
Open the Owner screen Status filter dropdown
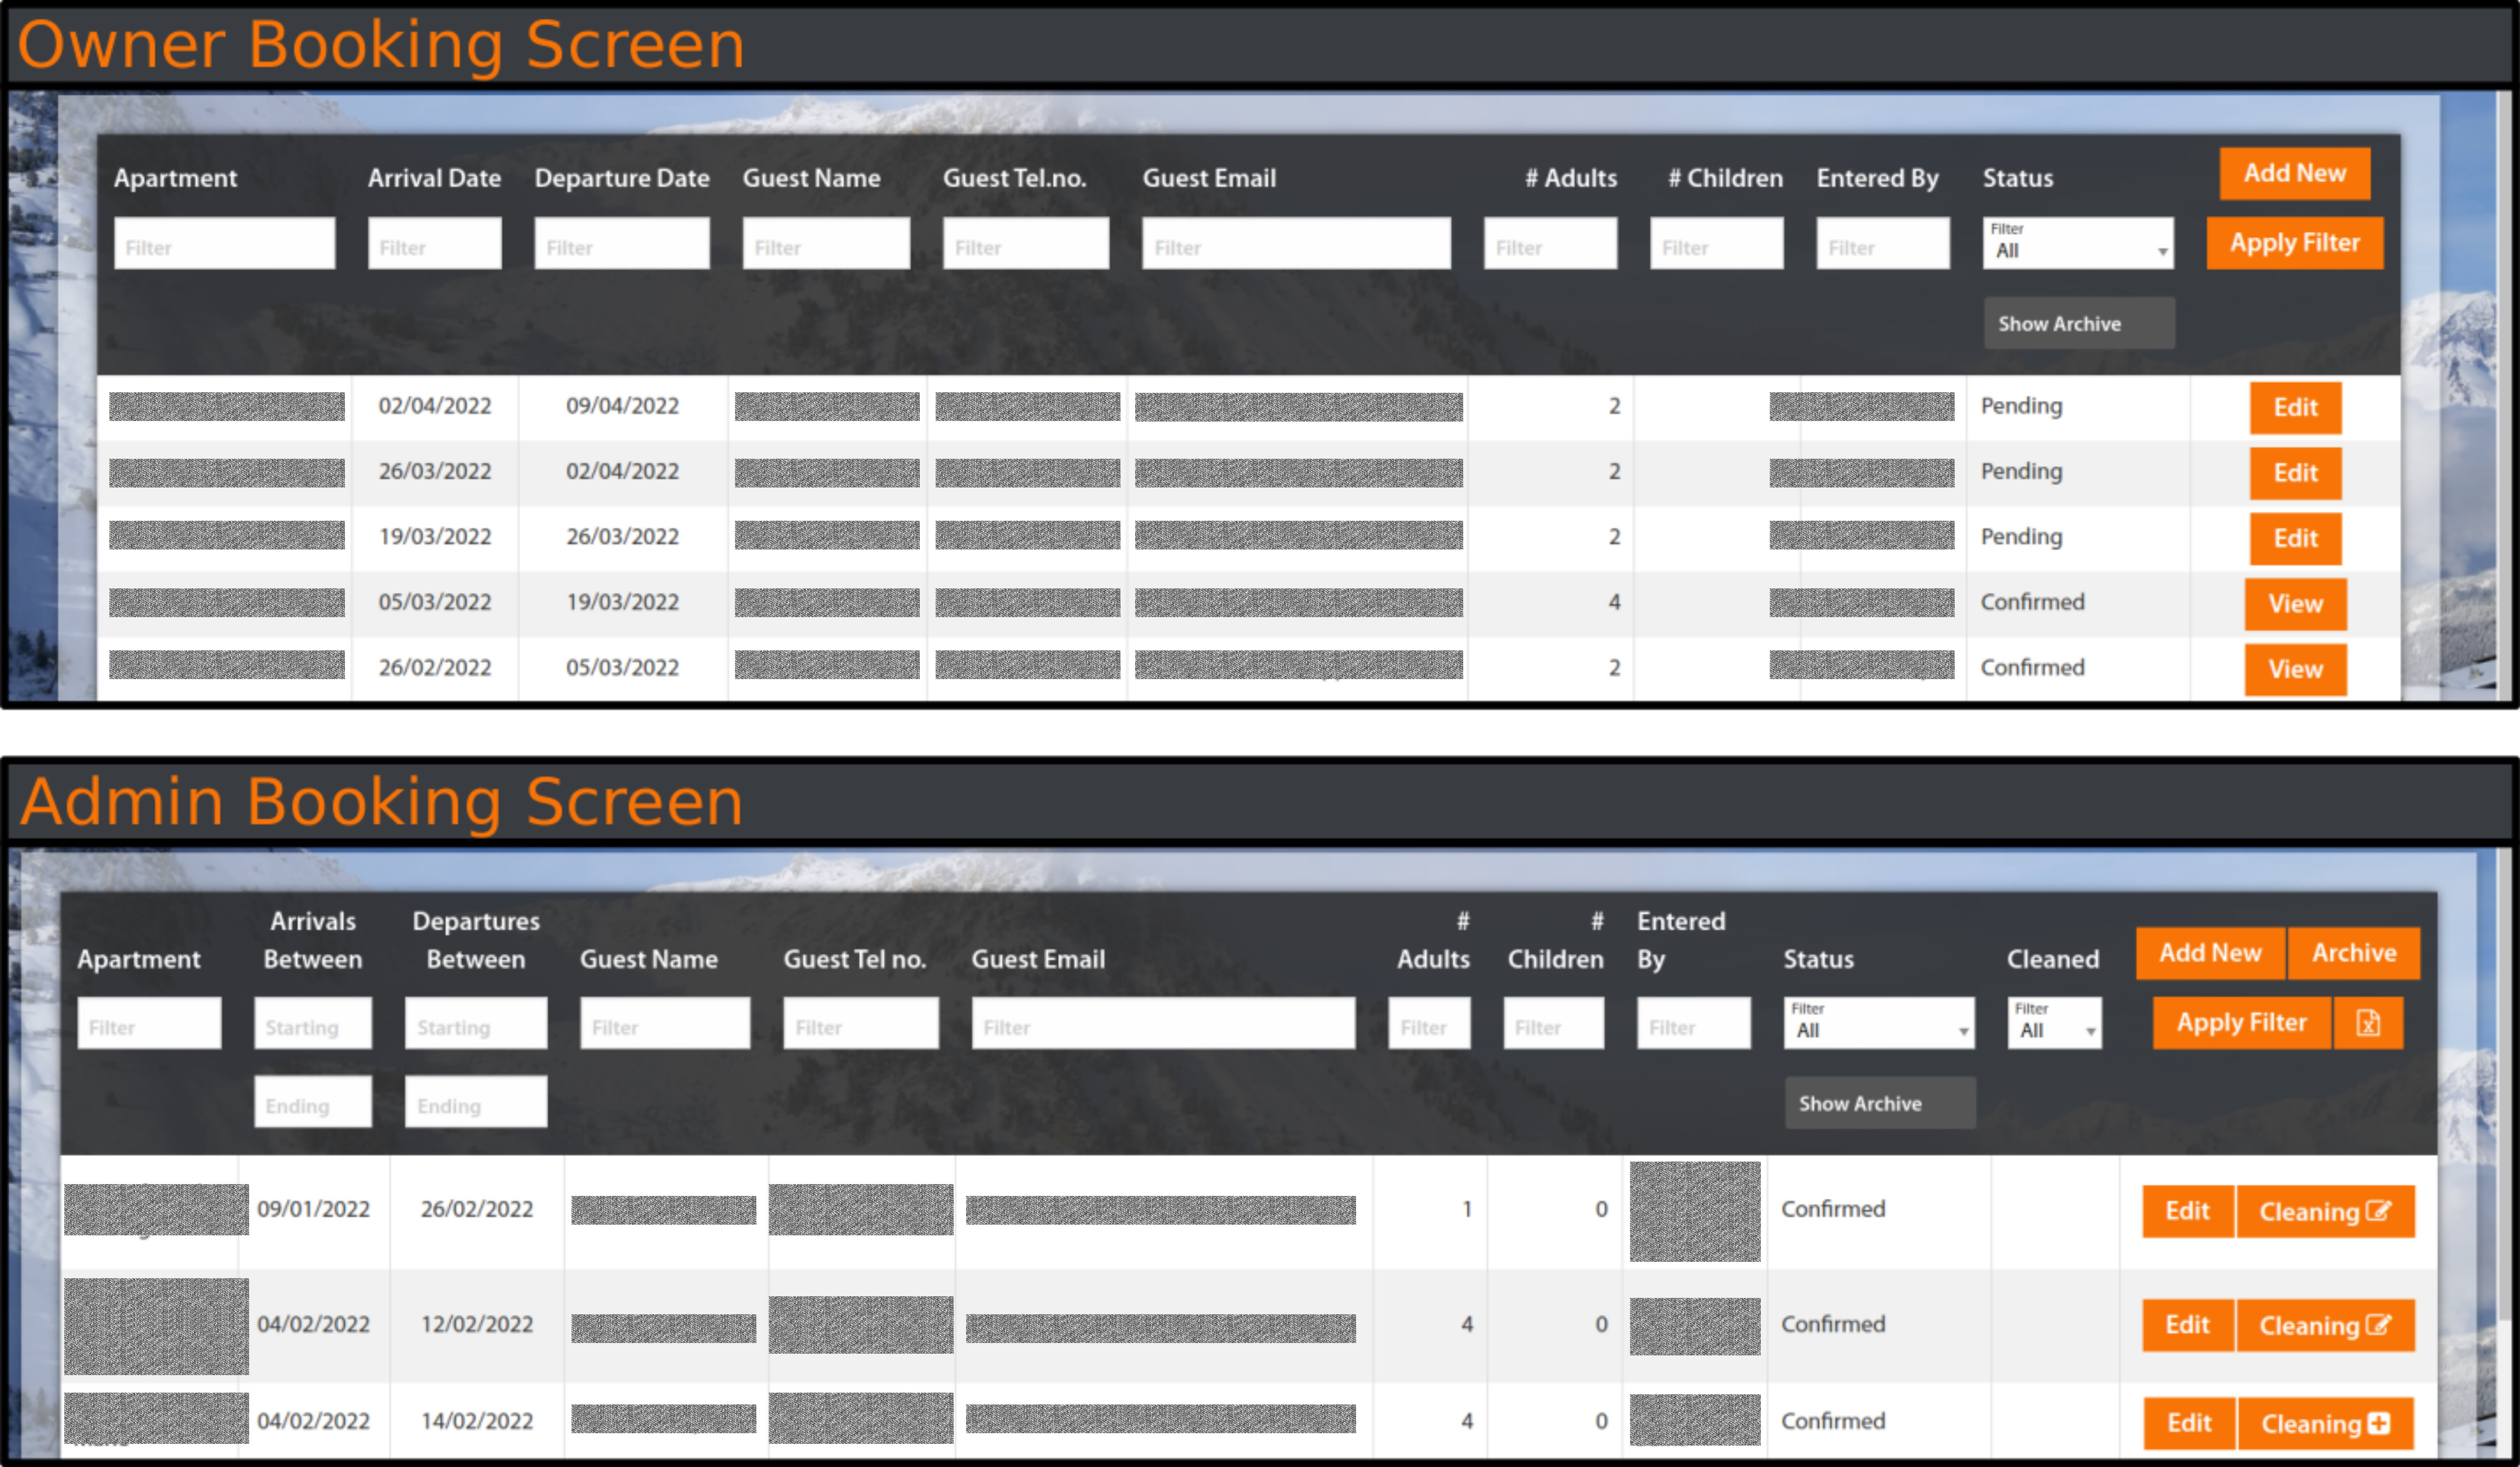(2078, 243)
